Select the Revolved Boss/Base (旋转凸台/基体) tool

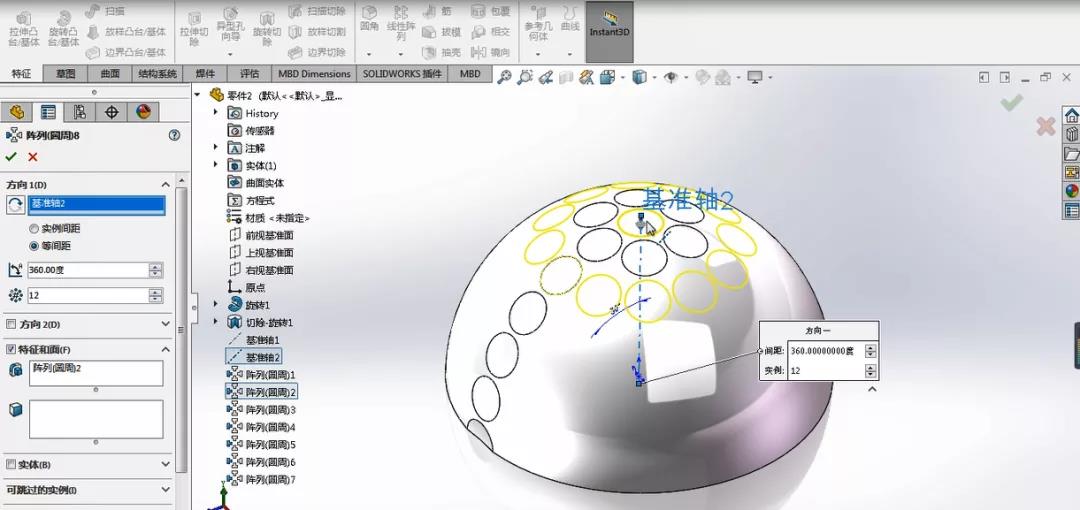click(x=63, y=28)
